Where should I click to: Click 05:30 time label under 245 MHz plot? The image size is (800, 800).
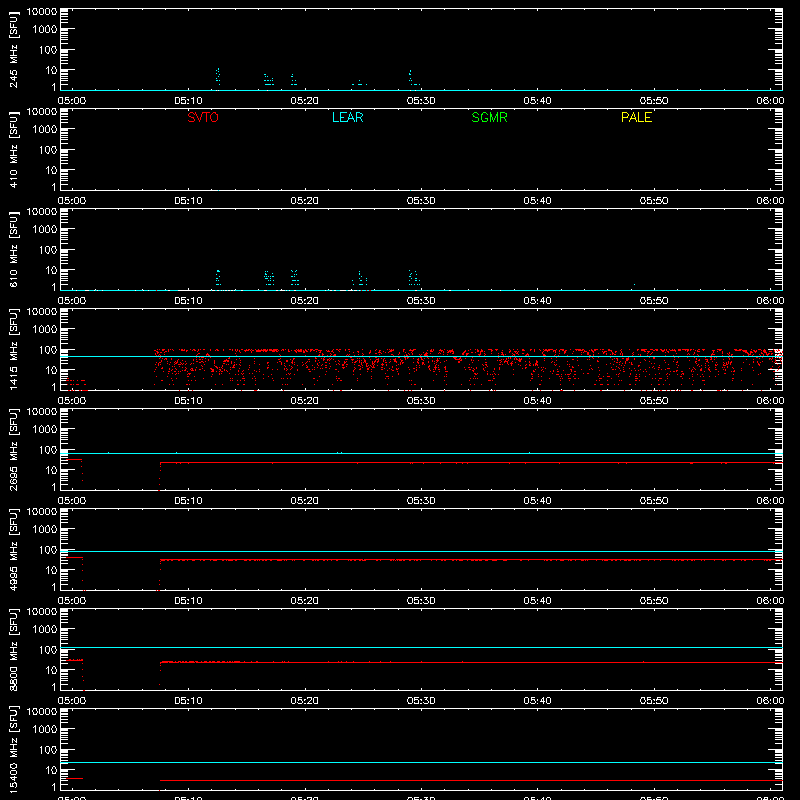pyautogui.click(x=421, y=101)
